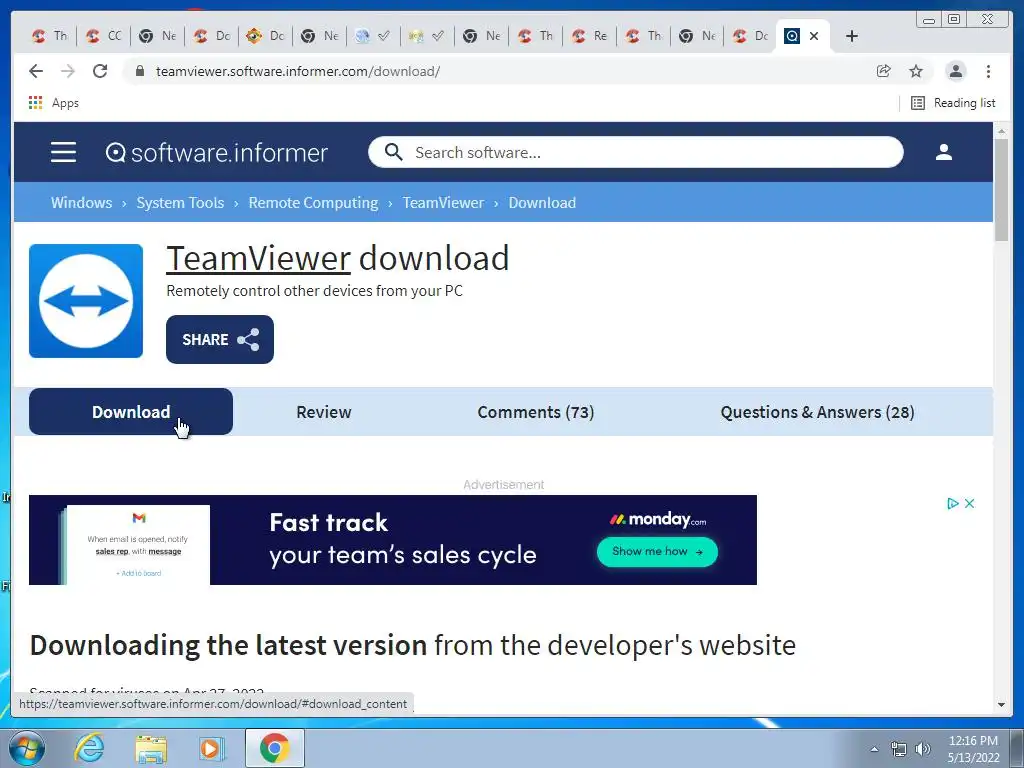The width and height of the screenshot is (1024, 768).
Task: Show hidden tray icons arrow
Action: click(x=874, y=749)
